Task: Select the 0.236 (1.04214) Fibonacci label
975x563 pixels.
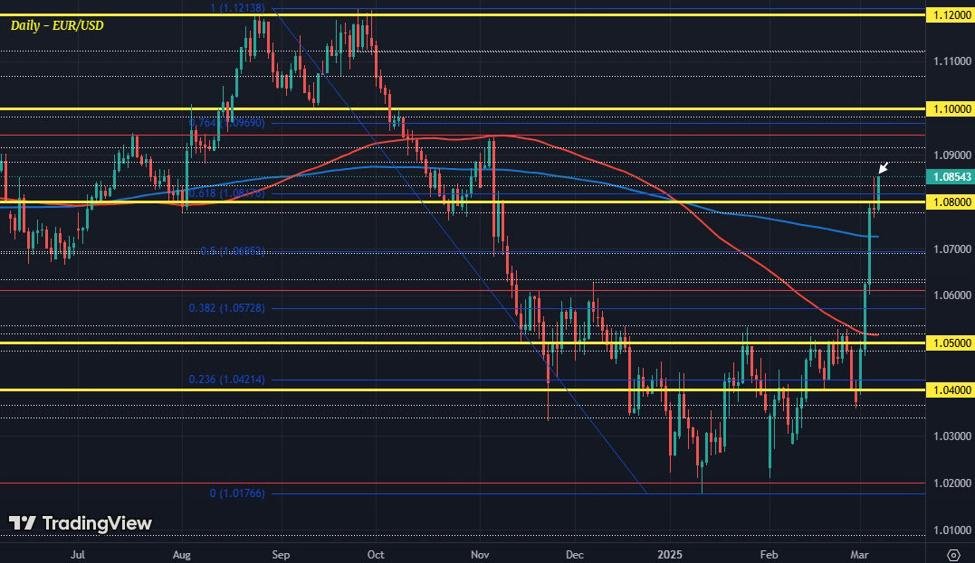Action: tap(229, 380)
